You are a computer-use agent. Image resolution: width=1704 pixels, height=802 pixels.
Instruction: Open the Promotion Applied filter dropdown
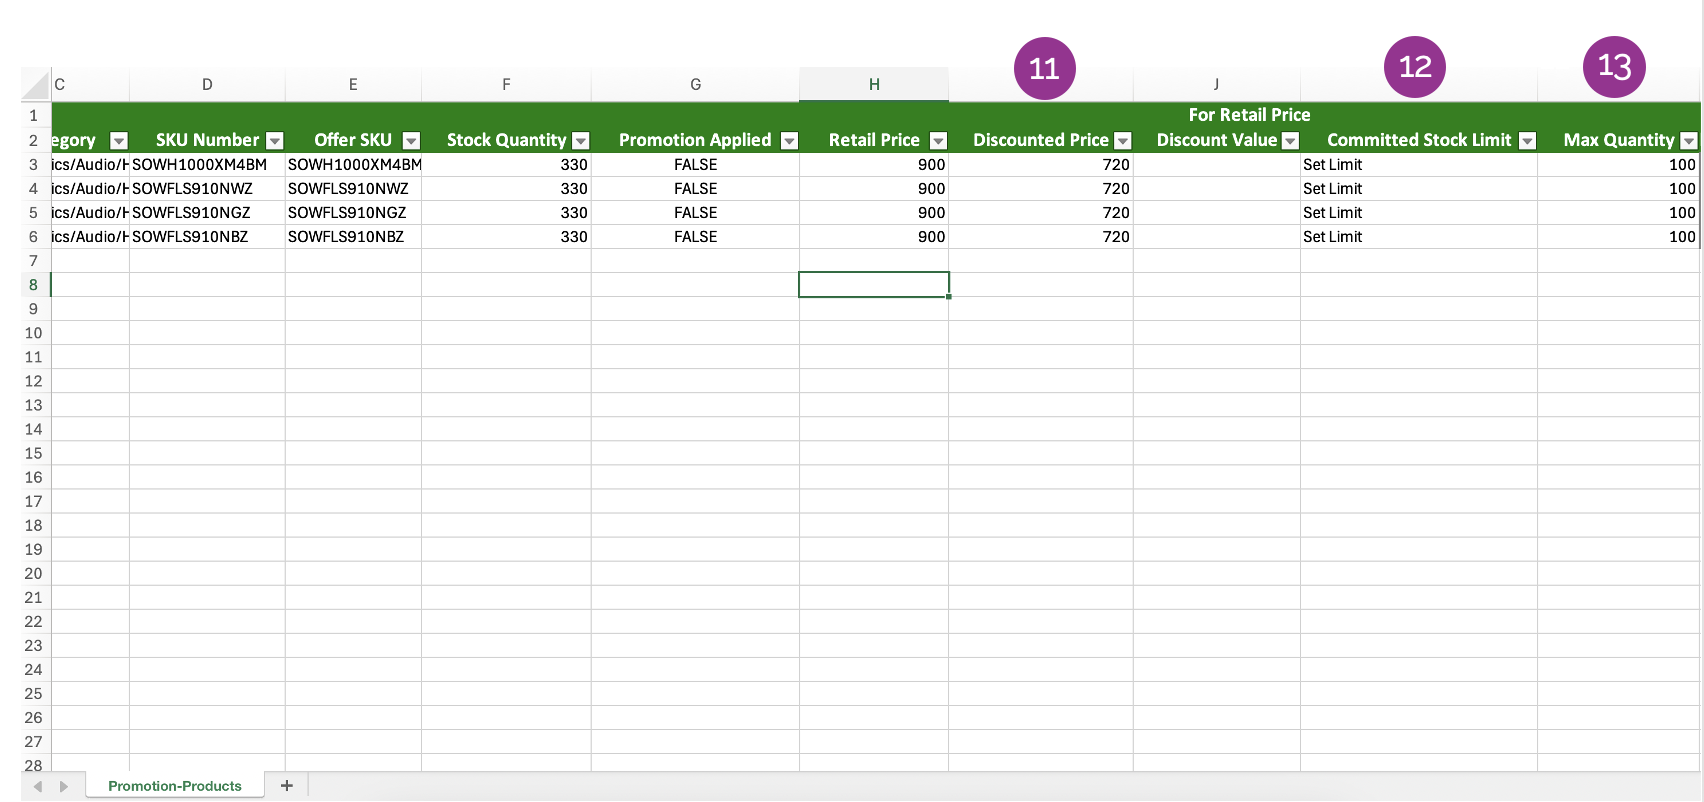coord(789,141)
